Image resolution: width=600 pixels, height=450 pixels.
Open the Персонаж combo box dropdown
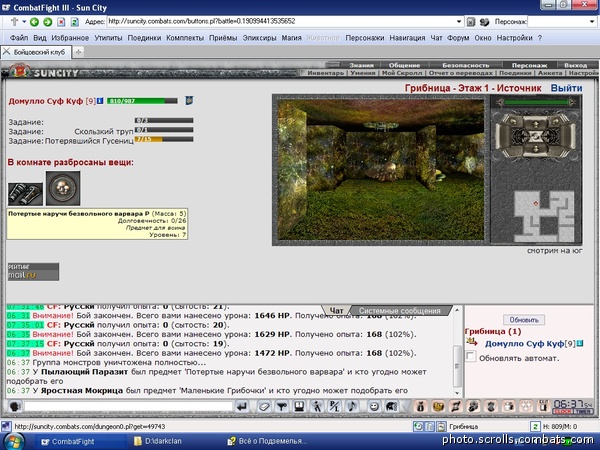592,21
